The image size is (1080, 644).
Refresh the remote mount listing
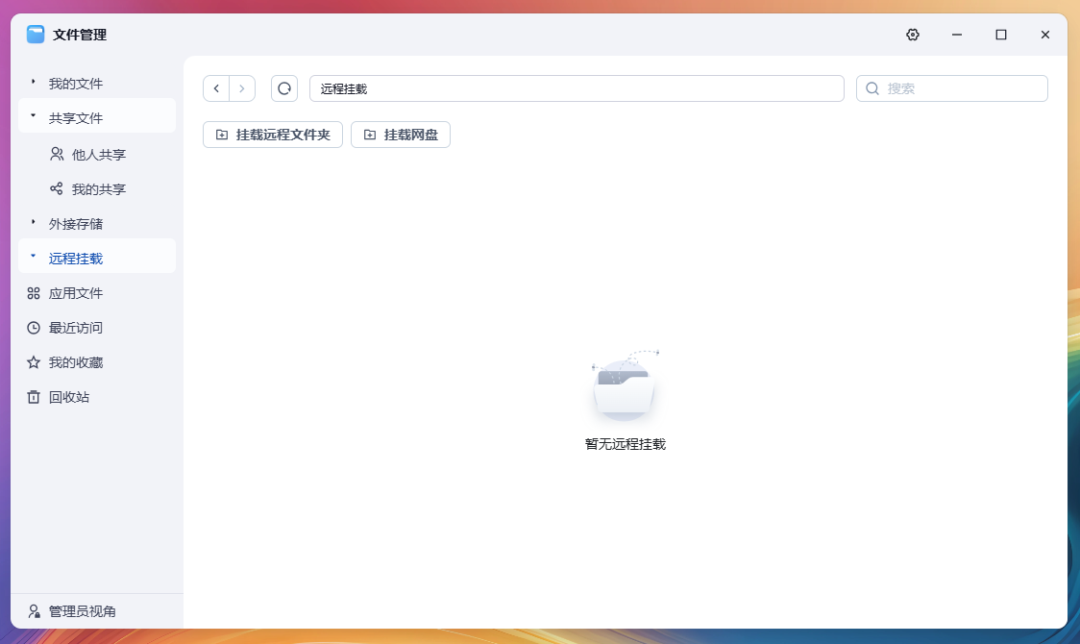point(284,88)
